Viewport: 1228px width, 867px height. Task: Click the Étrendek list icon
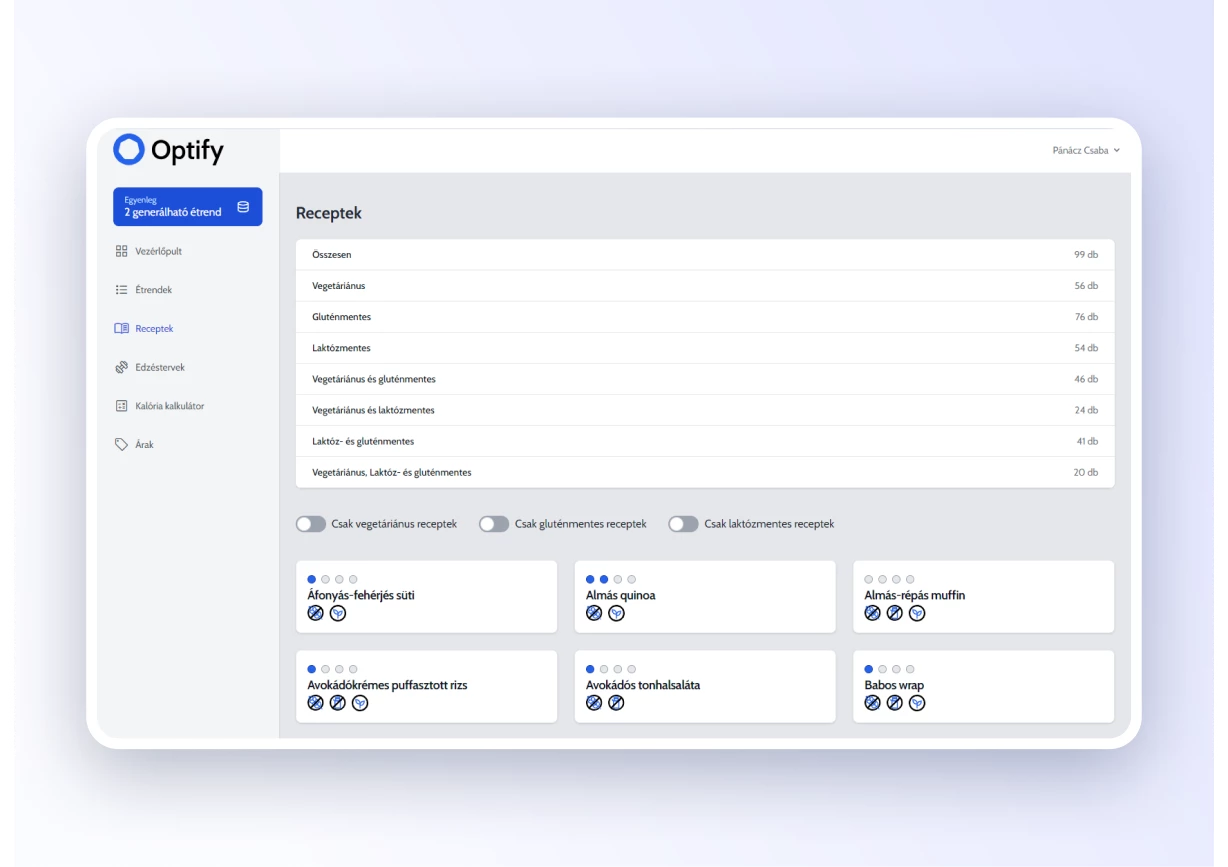point(122,290)
